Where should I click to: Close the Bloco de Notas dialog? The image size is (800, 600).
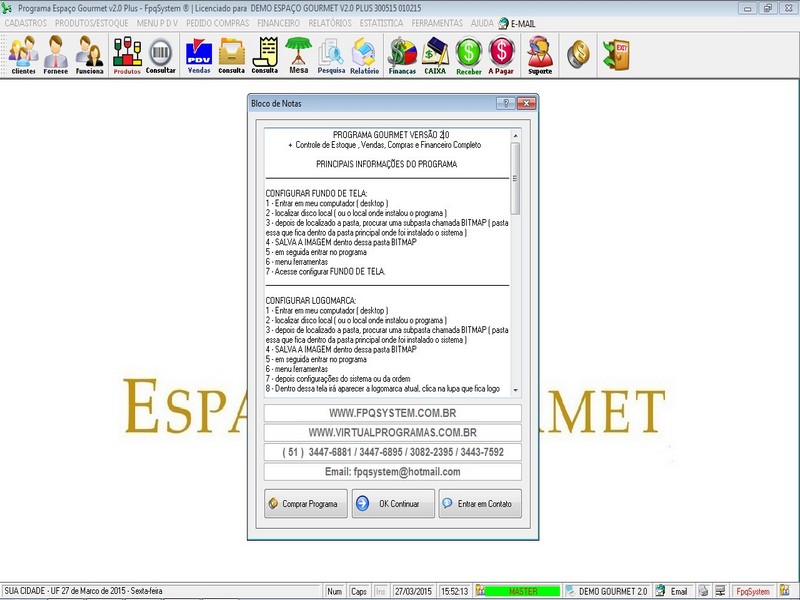tap(526, 104)
